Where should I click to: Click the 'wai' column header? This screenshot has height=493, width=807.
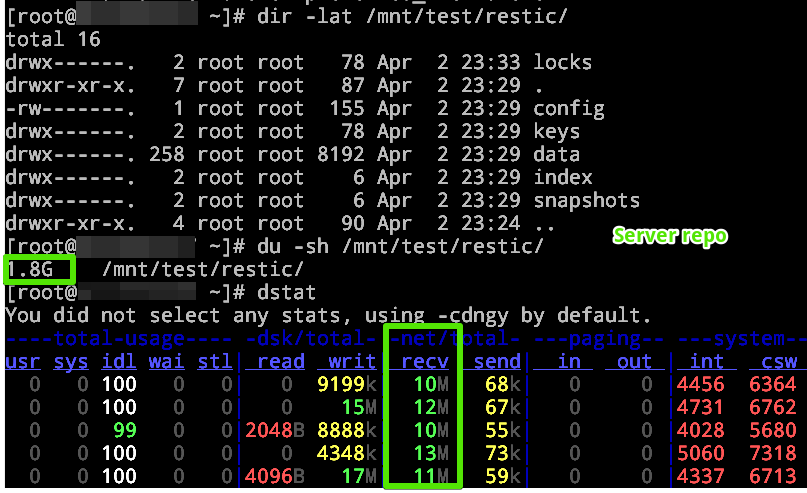167,362
